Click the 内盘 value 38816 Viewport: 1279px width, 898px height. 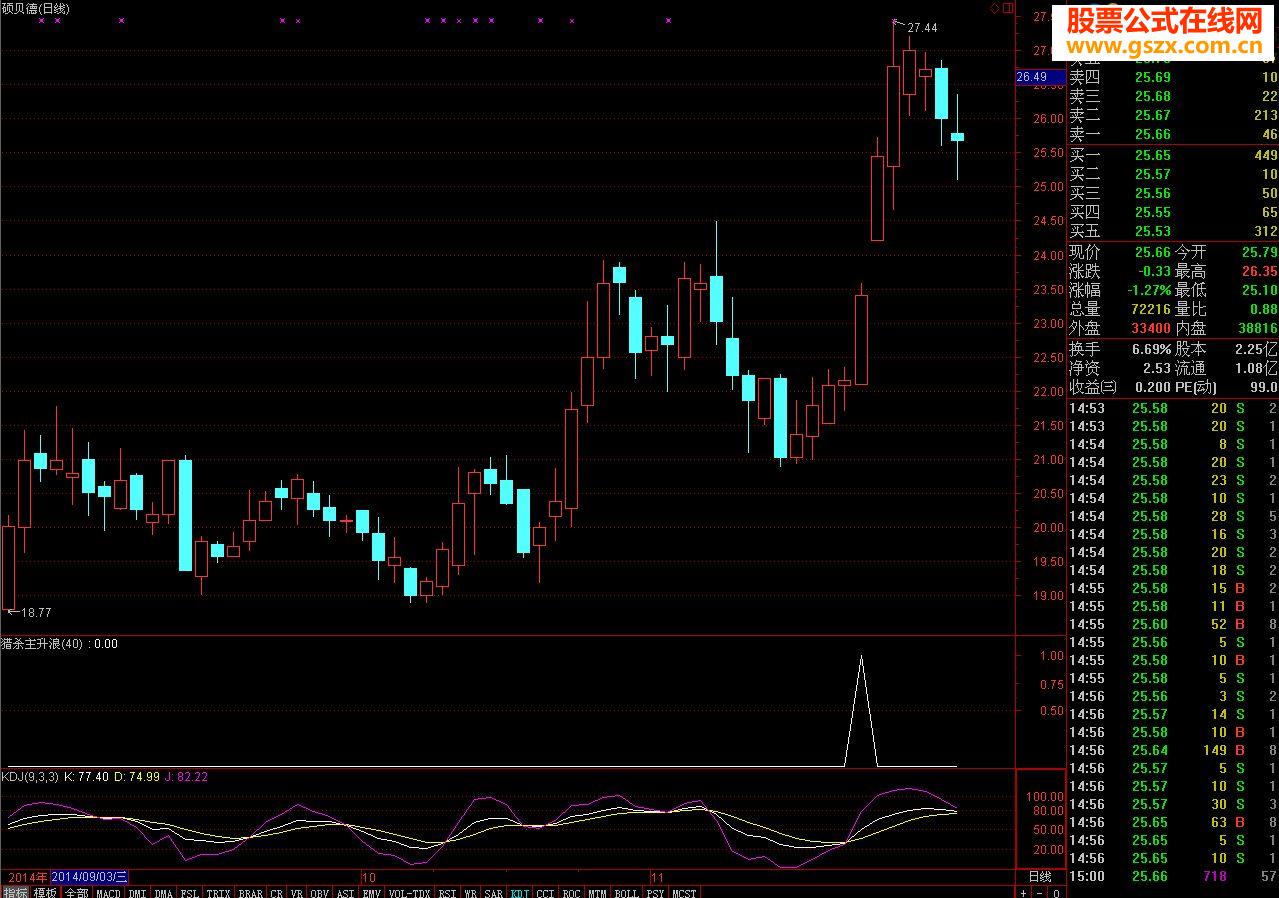(1257, 328)
